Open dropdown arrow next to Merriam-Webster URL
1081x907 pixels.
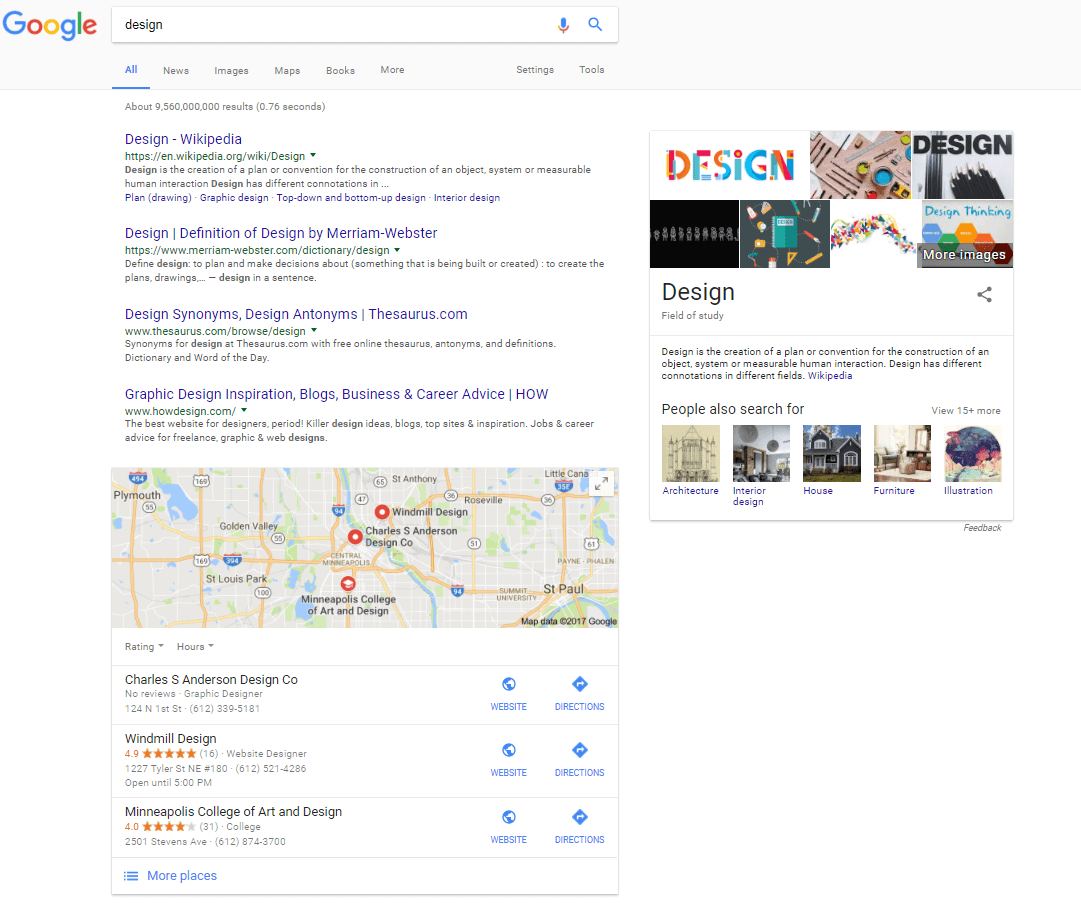point(397,249)
